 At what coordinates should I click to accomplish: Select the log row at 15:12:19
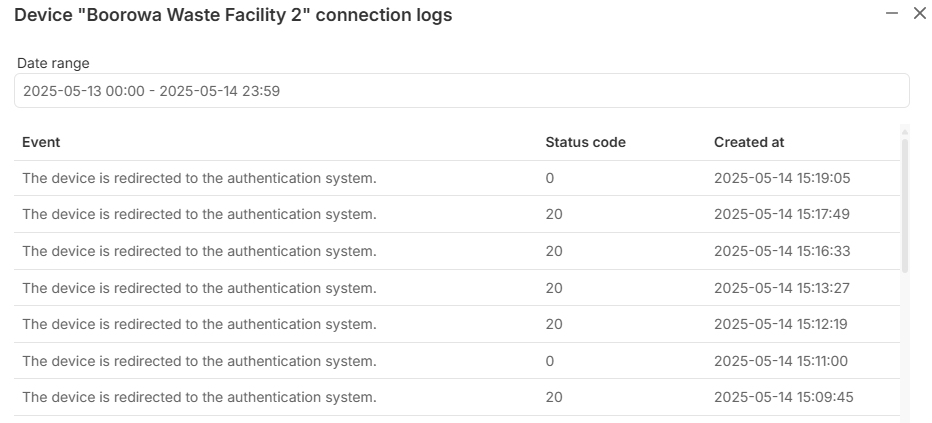457,324
